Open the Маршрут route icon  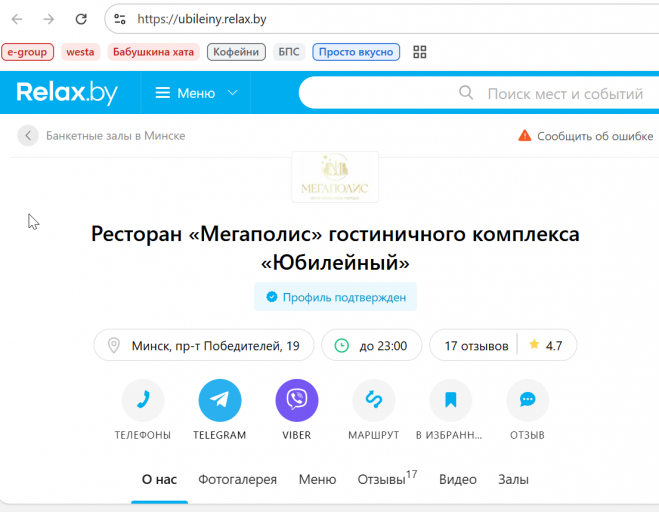374,400
